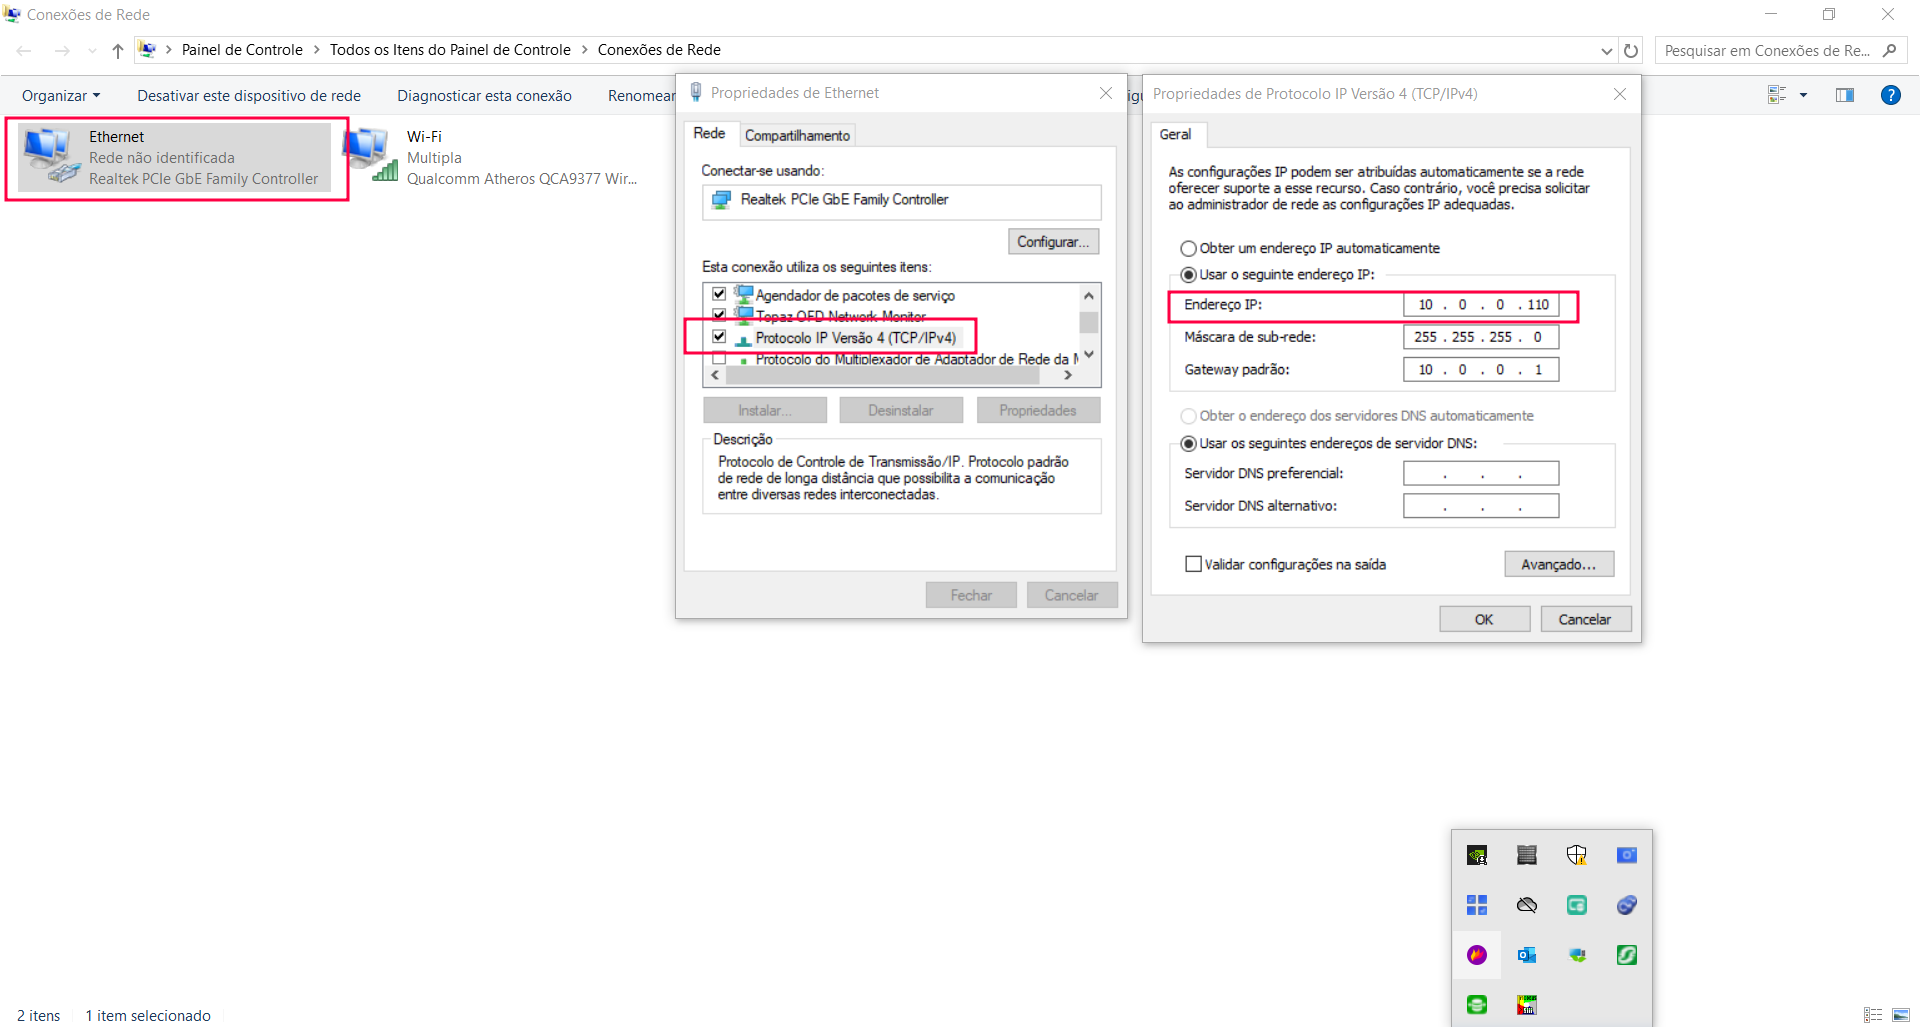The height and width of the screenshot is (1027, 1920).
Task: Click the OneDrive cloud icon in tray
Action: (x=1526, y=905)
